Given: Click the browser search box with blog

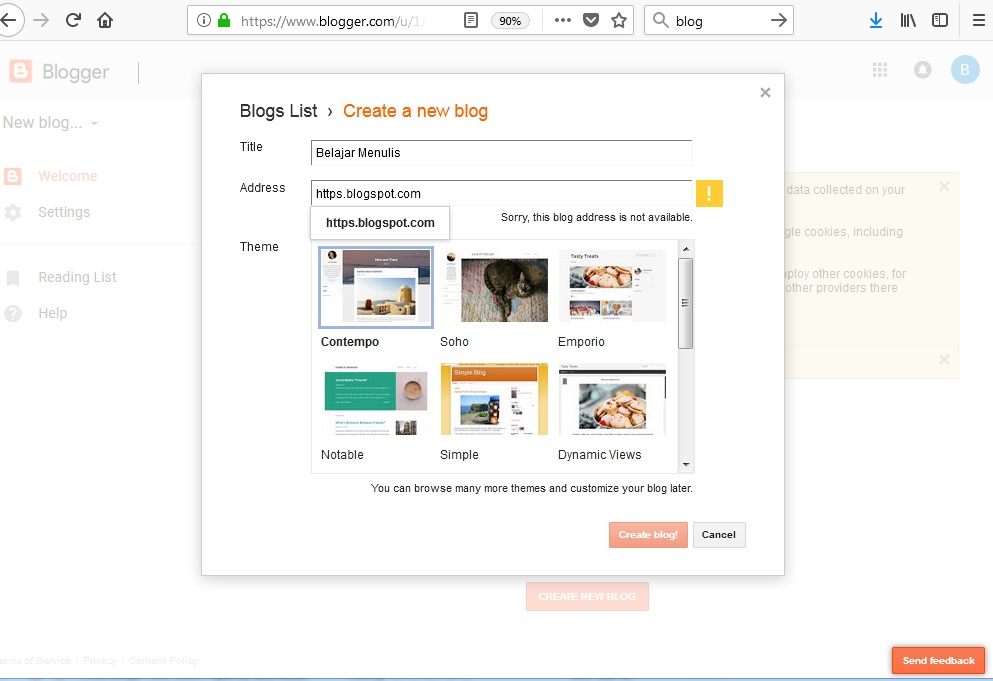Looking at the screenshot, I should [719, 21].
